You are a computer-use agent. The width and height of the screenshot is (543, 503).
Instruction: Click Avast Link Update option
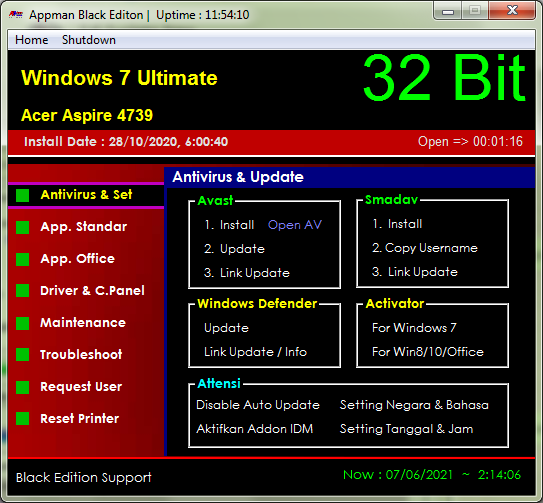(247, 273)
